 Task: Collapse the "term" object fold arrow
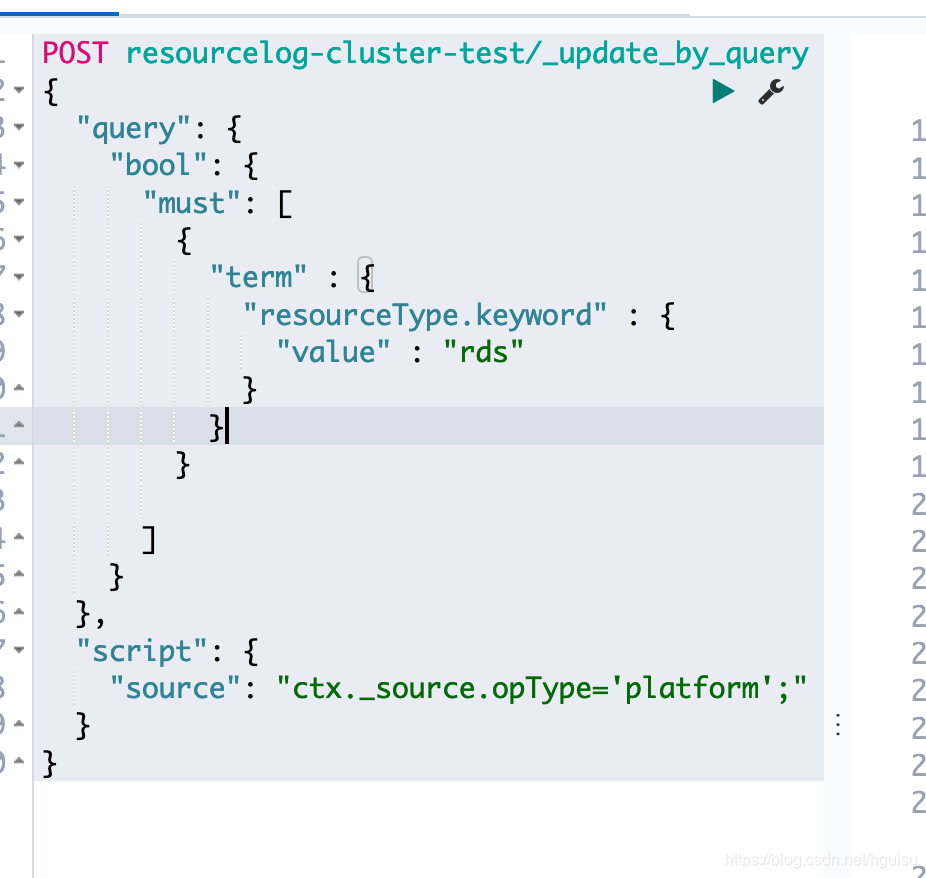pyautogui.click(x=20, y=277)
